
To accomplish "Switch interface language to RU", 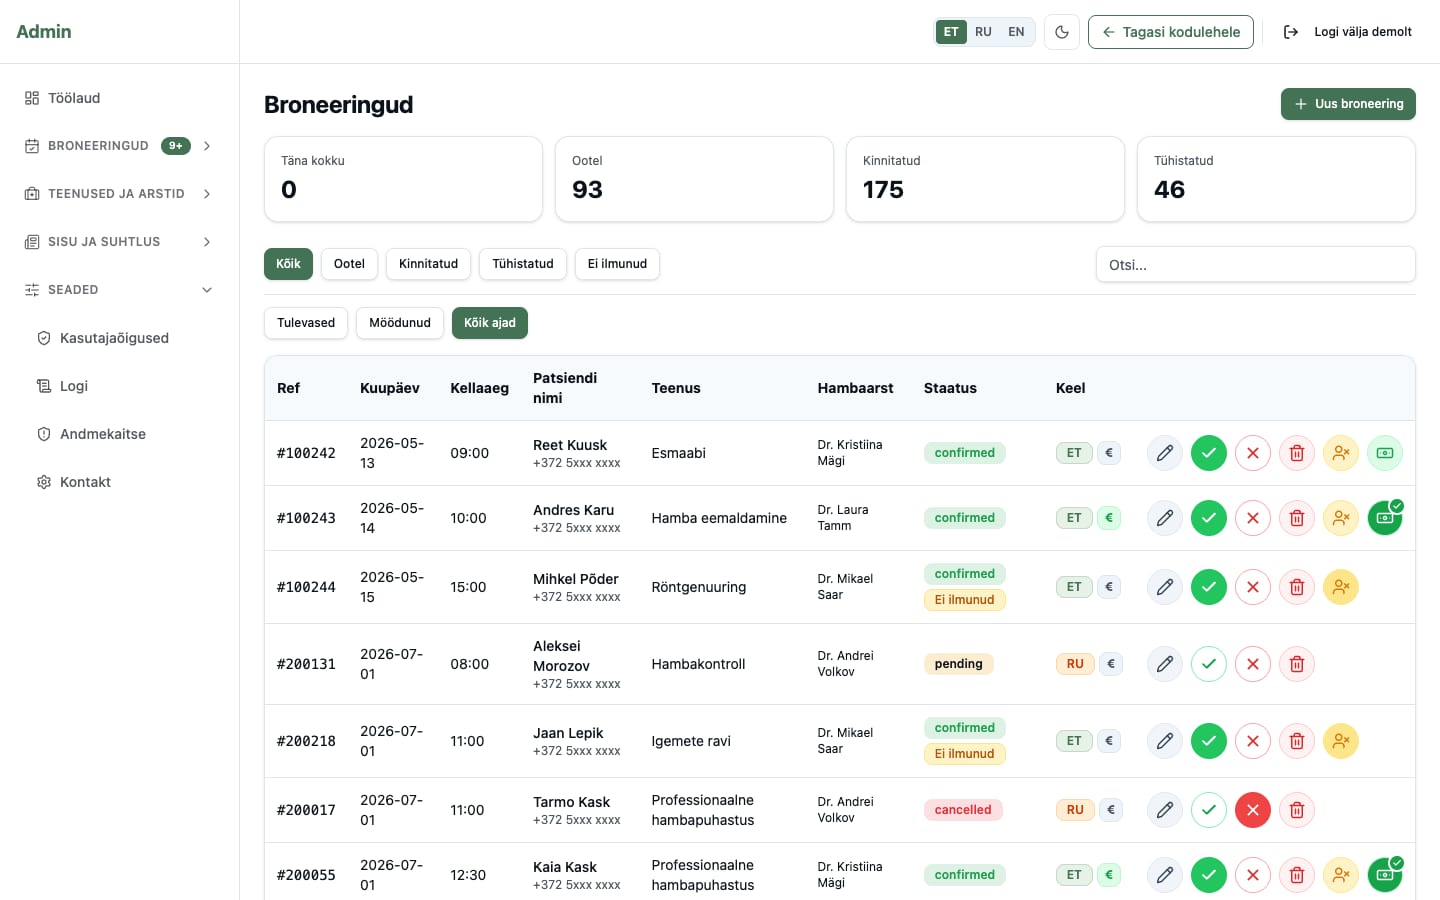I will click(x=983, y=32).
